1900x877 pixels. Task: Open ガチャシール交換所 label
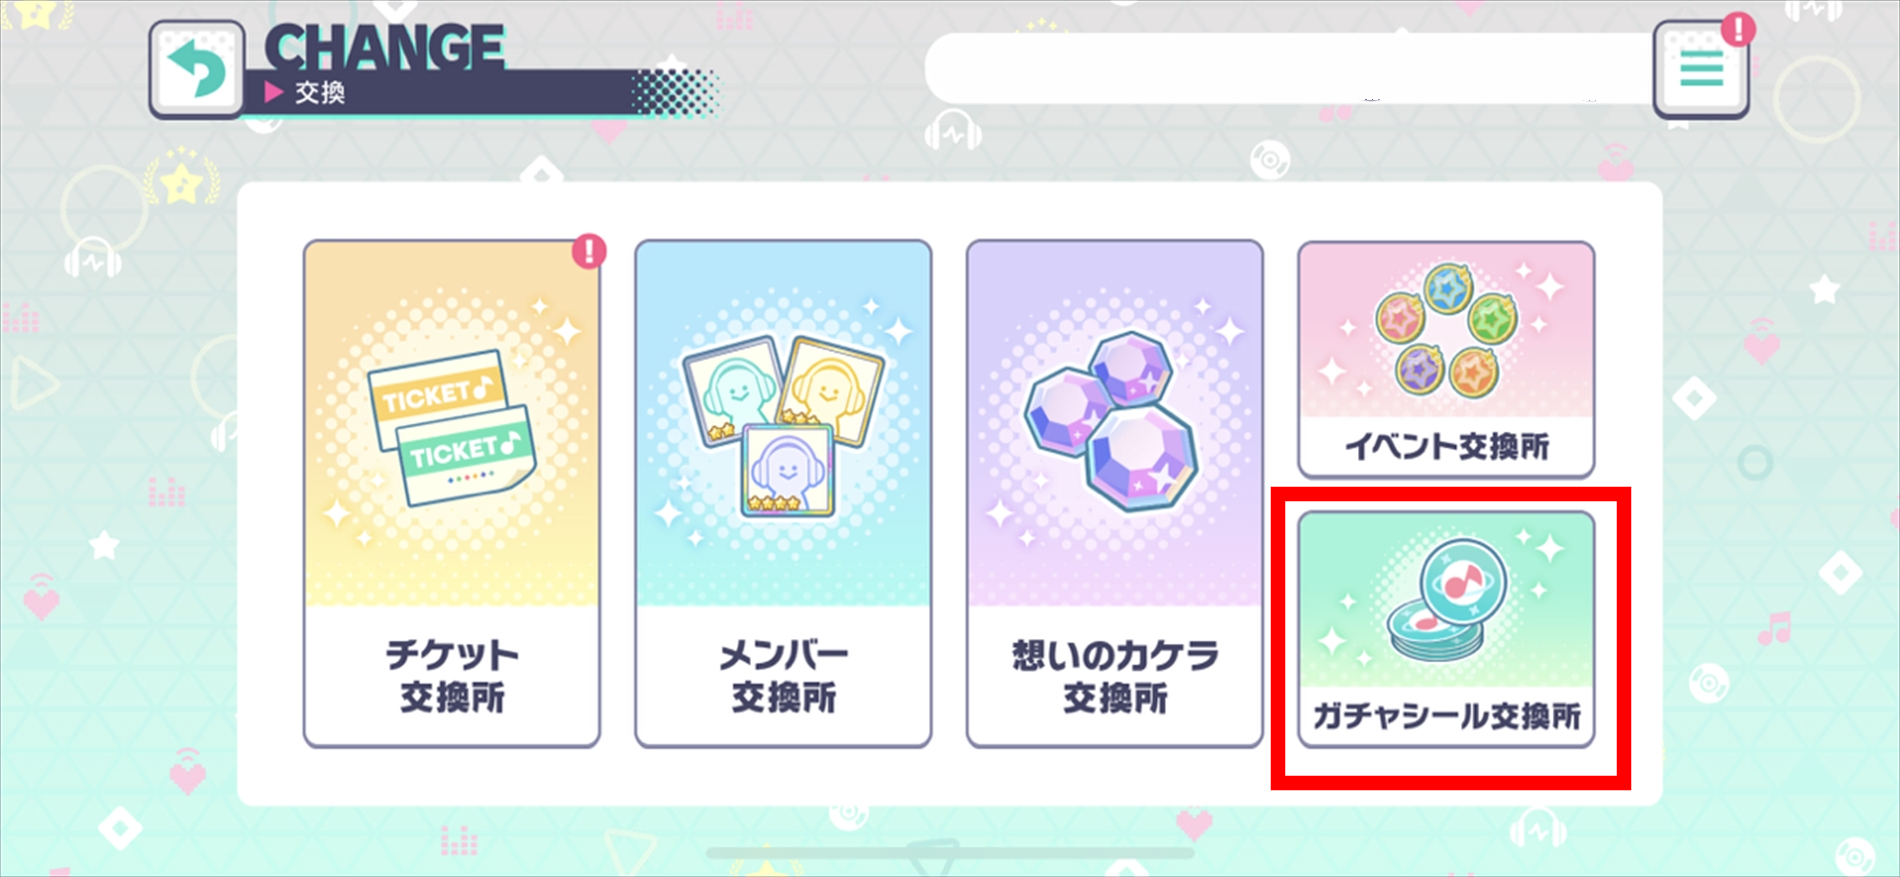point(1446,716)
